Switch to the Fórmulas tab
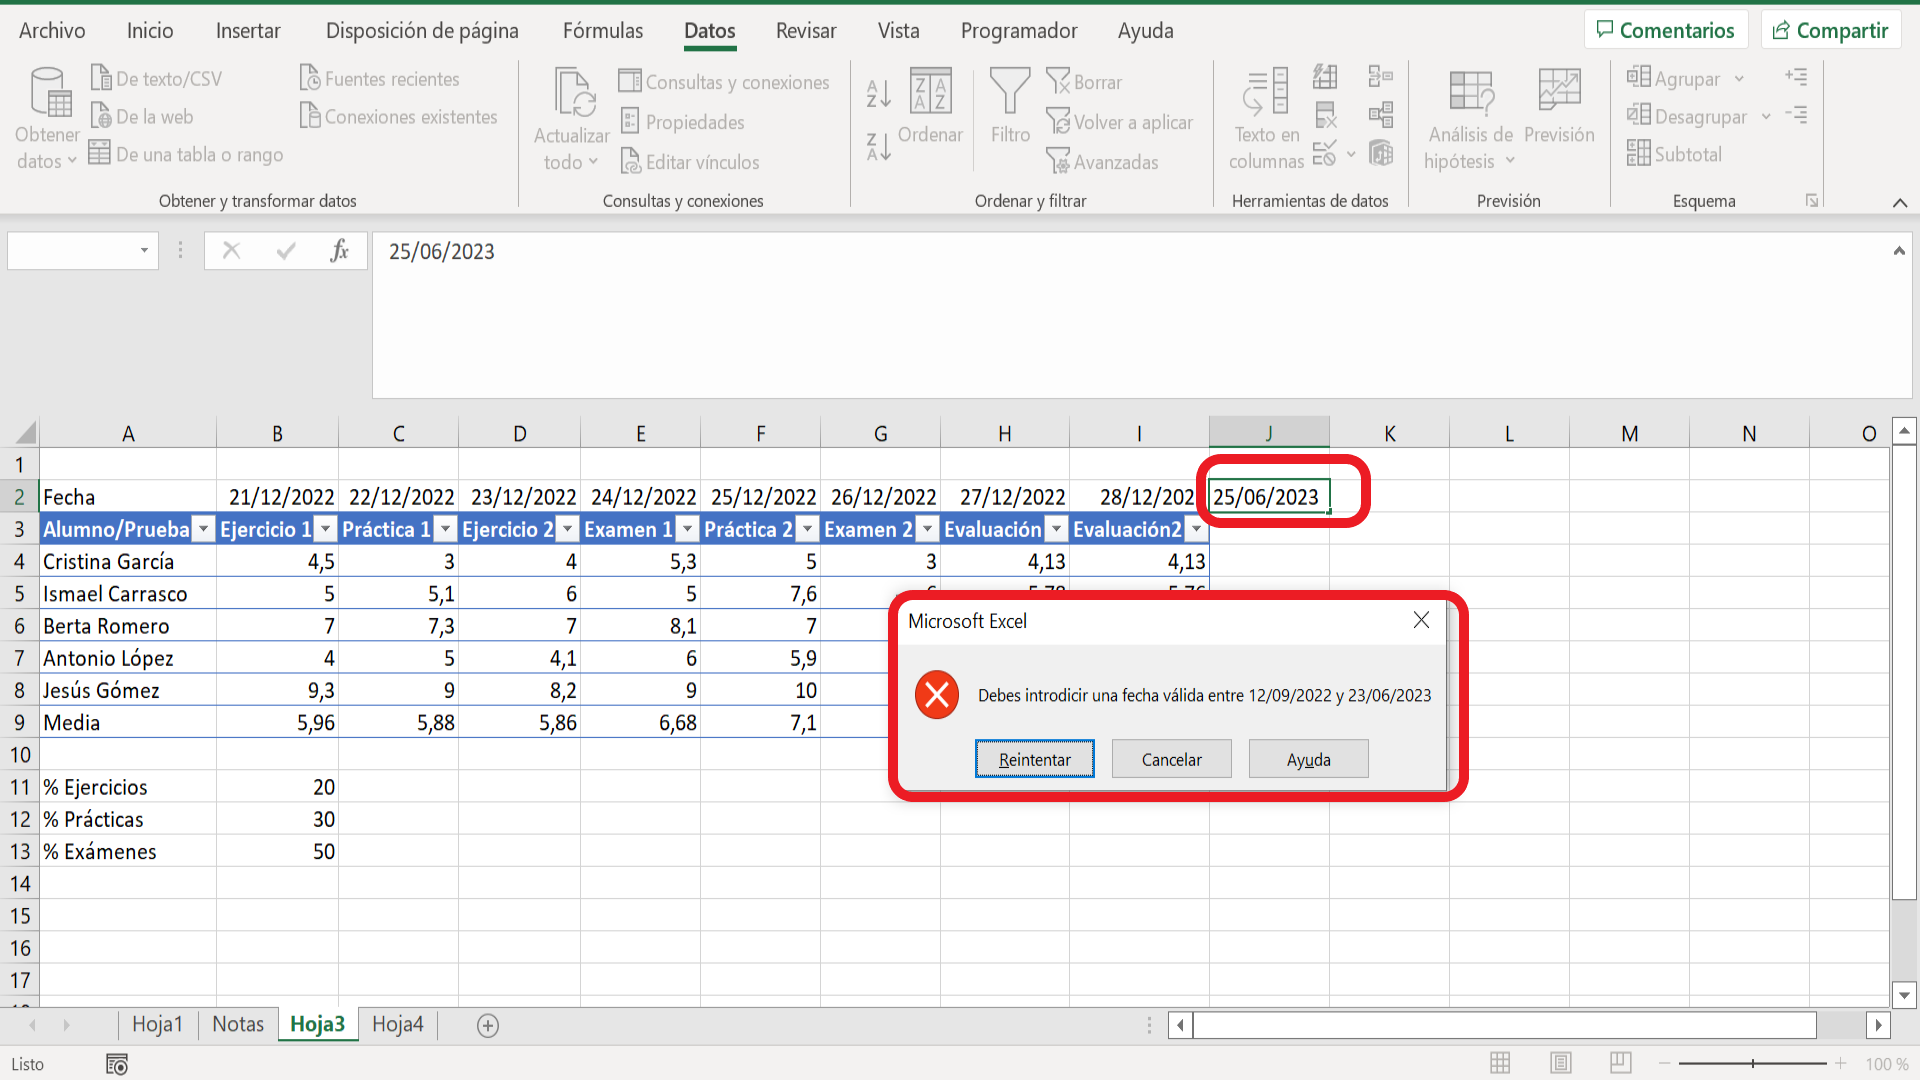Viewport: 1920px width, 1080px height. point(603,31)
